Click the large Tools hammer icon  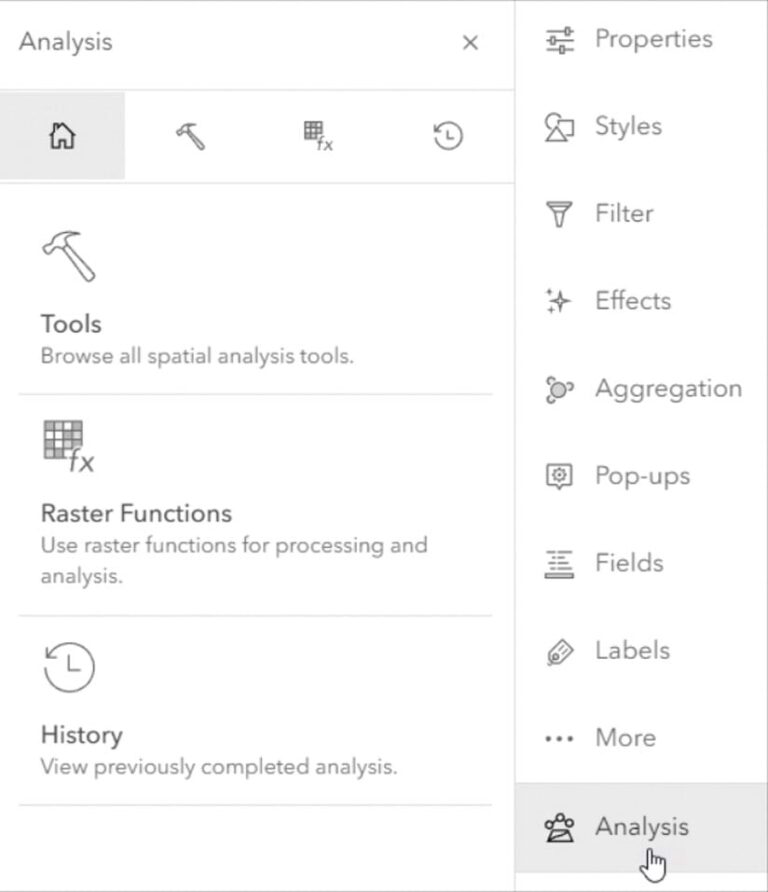pyautogui.click(x=68, y=256)
